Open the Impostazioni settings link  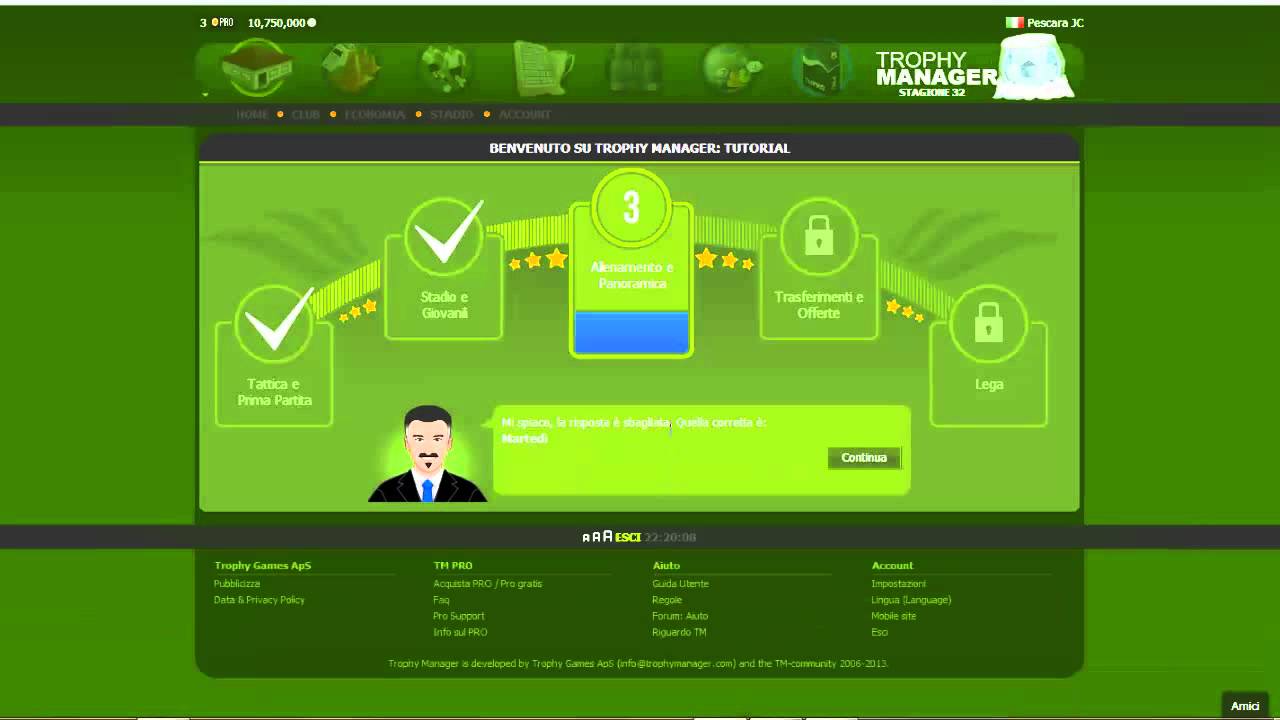pyautogui.click(x=899, y=584)
